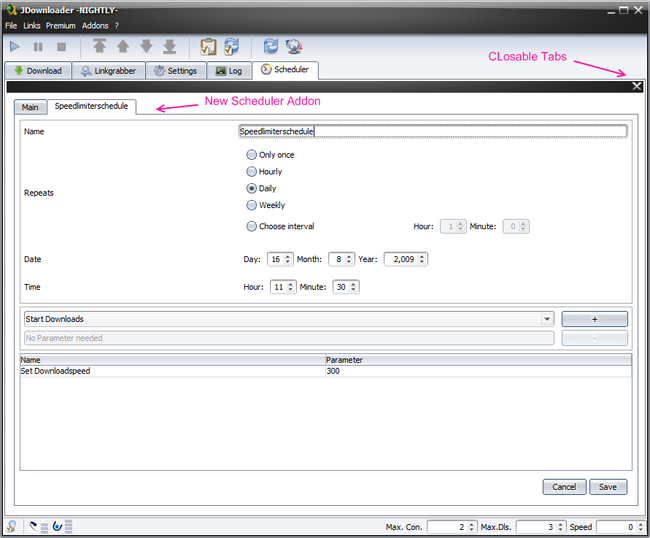Click the Time Minute spinner showing 30

click(346, 287)
